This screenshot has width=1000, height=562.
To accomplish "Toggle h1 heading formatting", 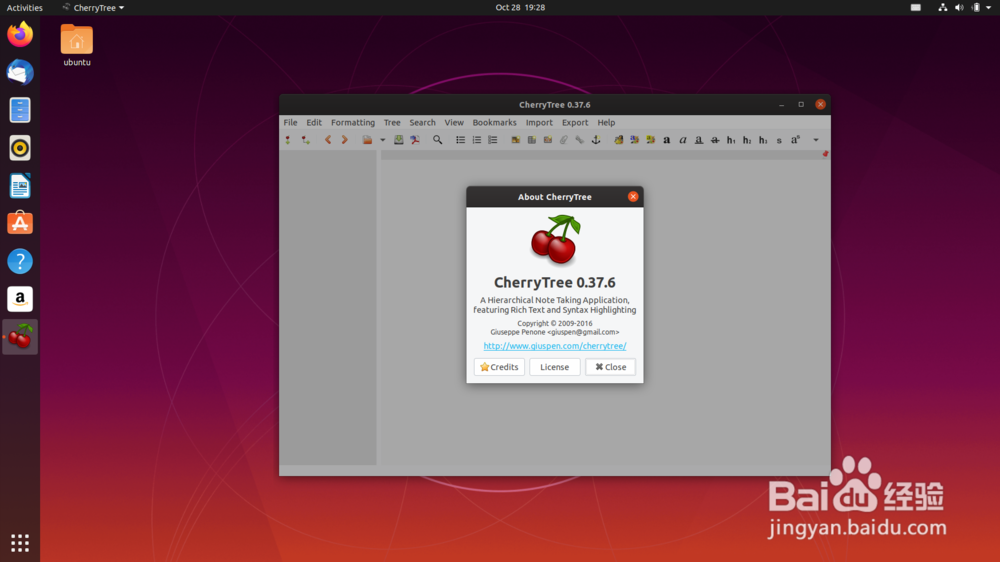I will tap(731, 140).
